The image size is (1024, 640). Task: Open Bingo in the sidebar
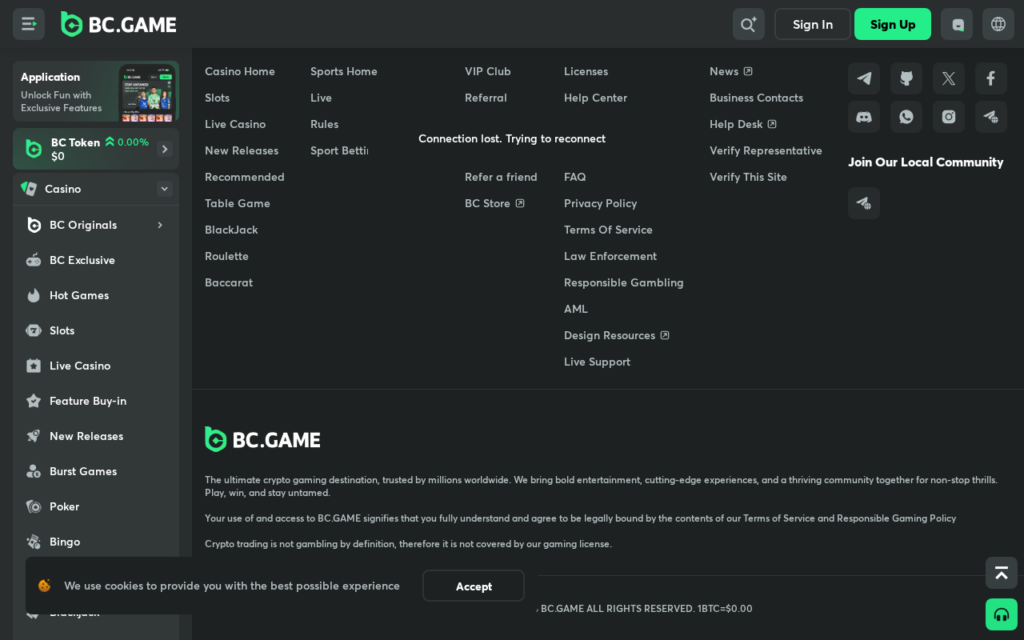tap(96, 542)
